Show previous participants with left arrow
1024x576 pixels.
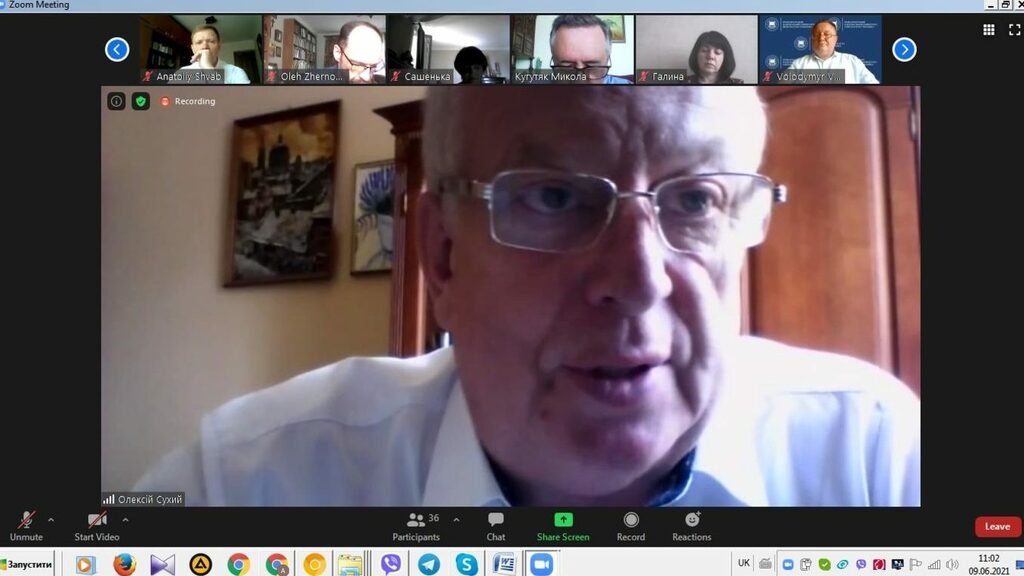pos(117,49)
